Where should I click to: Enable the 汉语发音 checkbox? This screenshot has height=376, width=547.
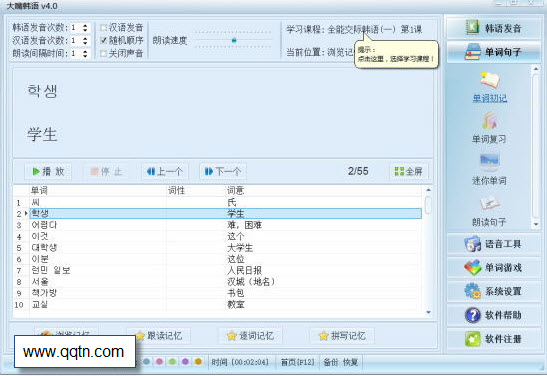click(x=103, y=28)
